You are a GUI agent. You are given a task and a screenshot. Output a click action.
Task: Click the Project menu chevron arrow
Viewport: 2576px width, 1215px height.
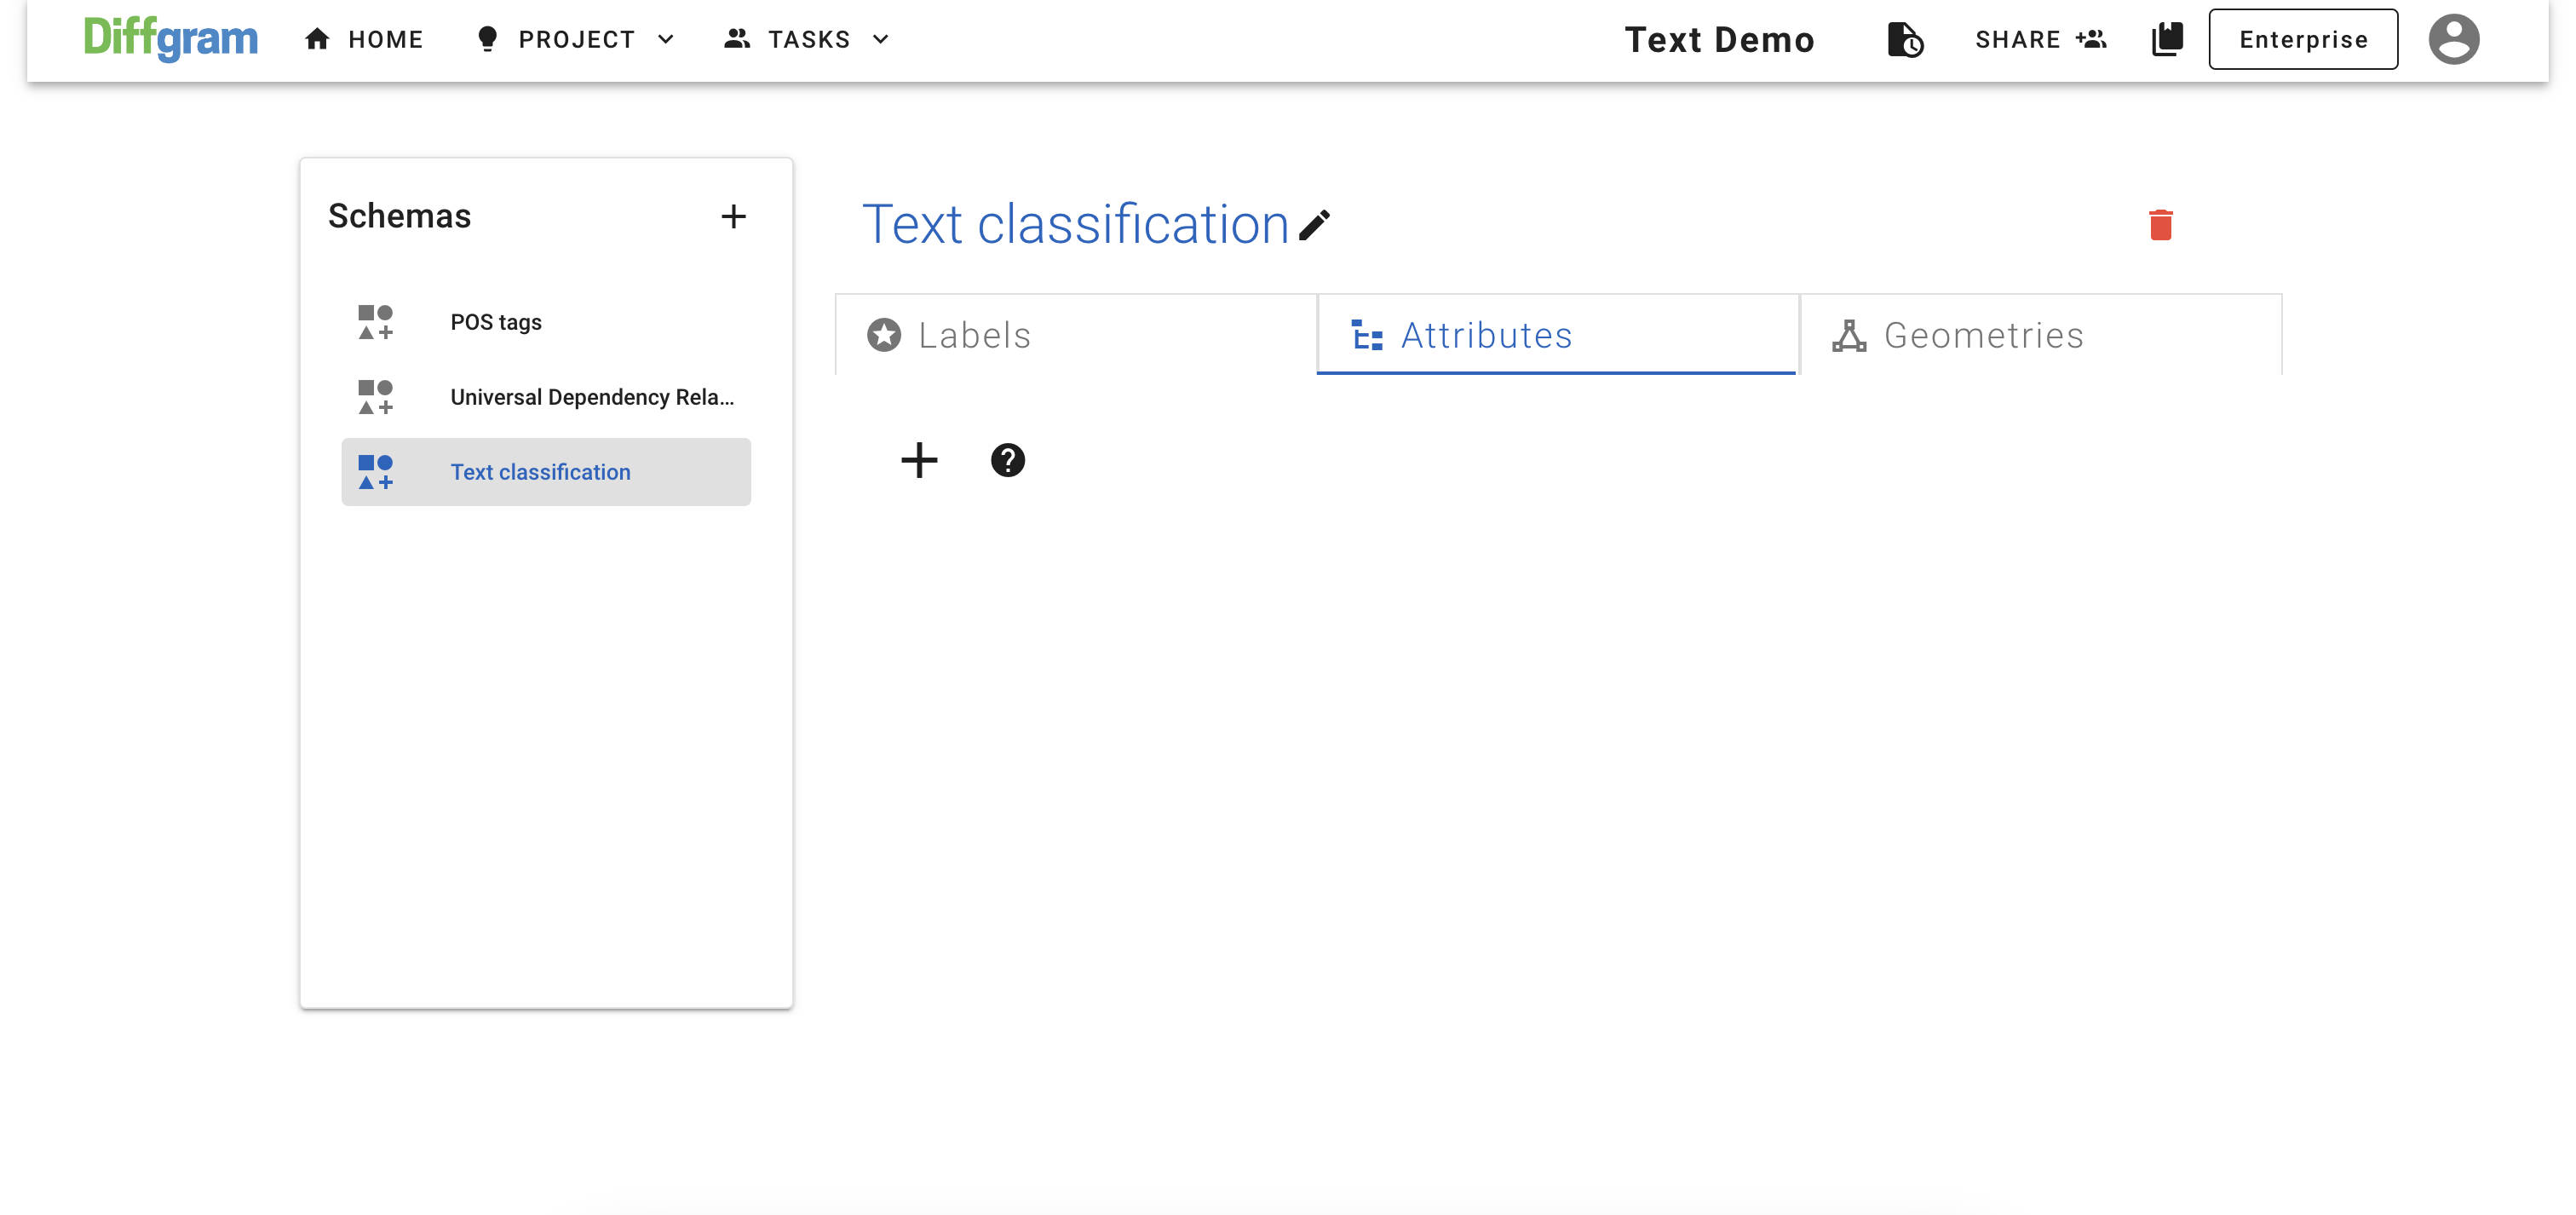click(x=666, y=39)
